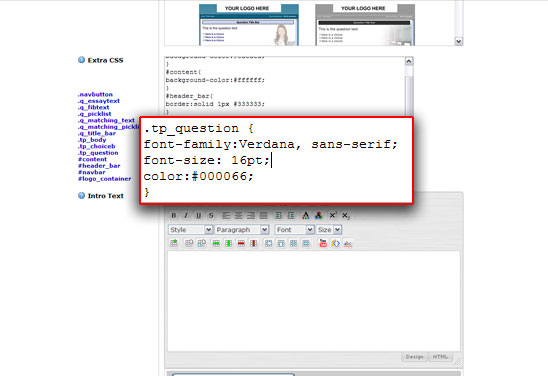This screenshot has width=548, height=376.
Task: Toggle italic formatting in the editor toolbar
Action: (x=186, y=216)
